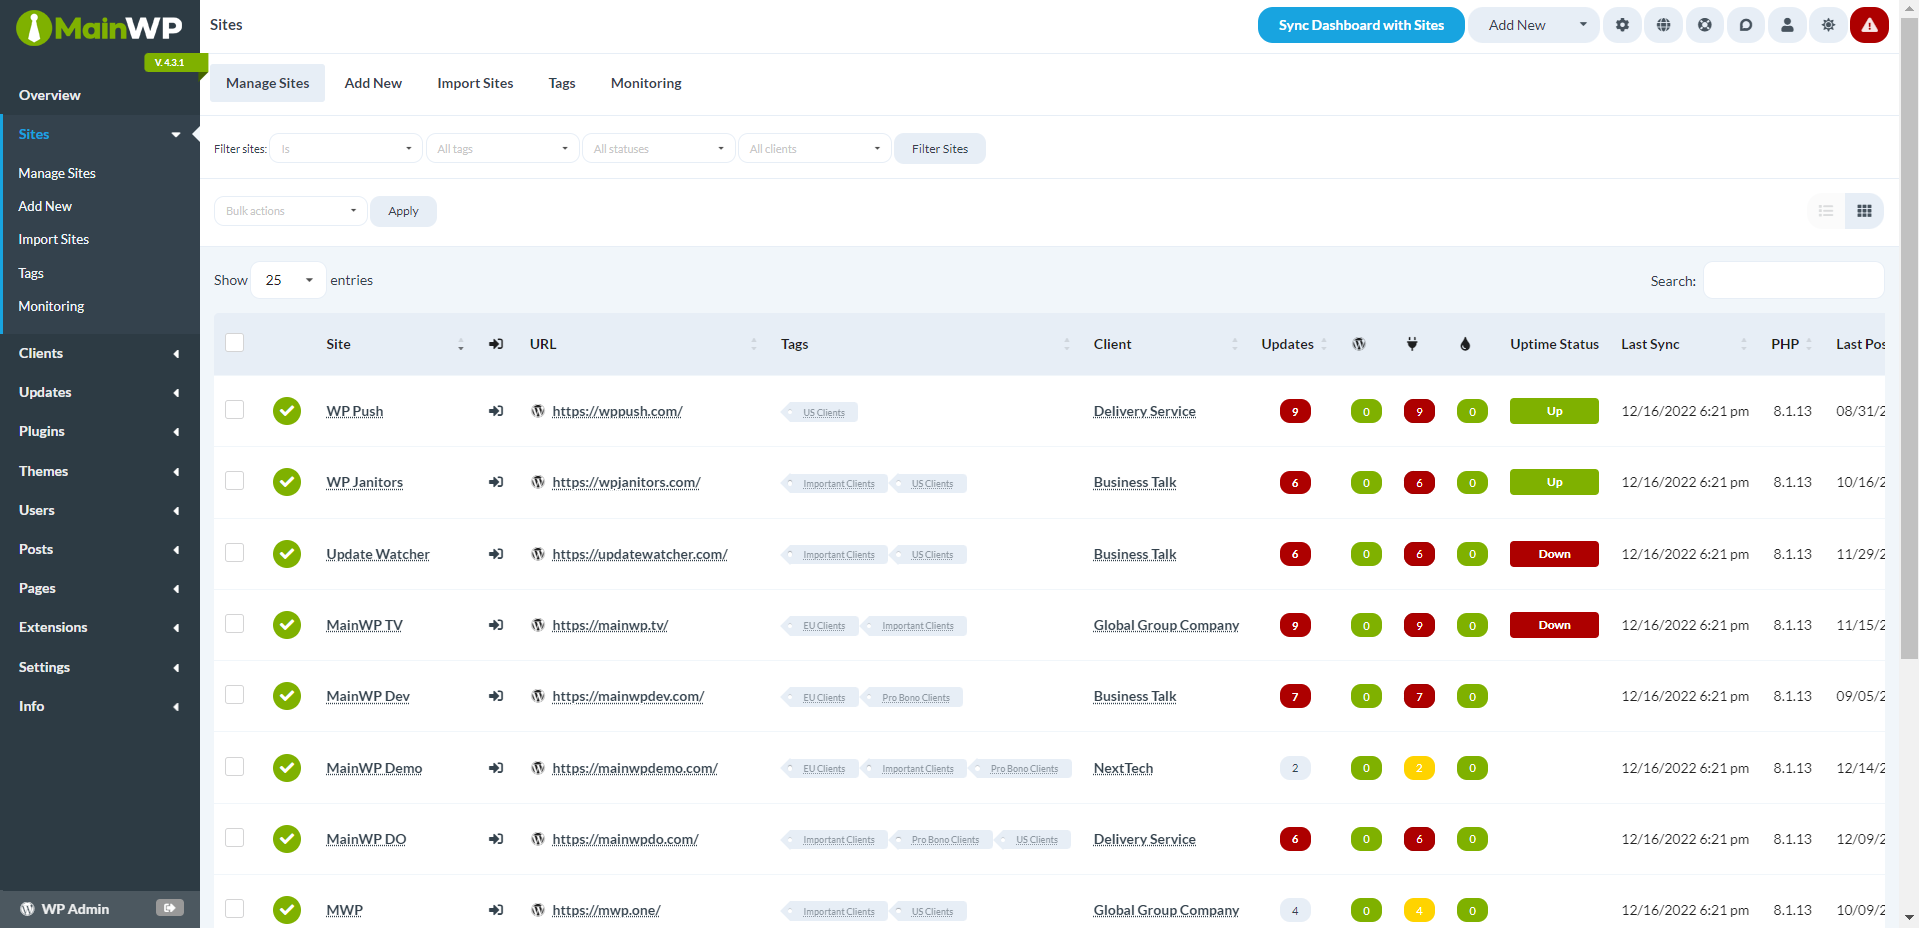Check the MainWP Demo row checkbox

point(235,767)
